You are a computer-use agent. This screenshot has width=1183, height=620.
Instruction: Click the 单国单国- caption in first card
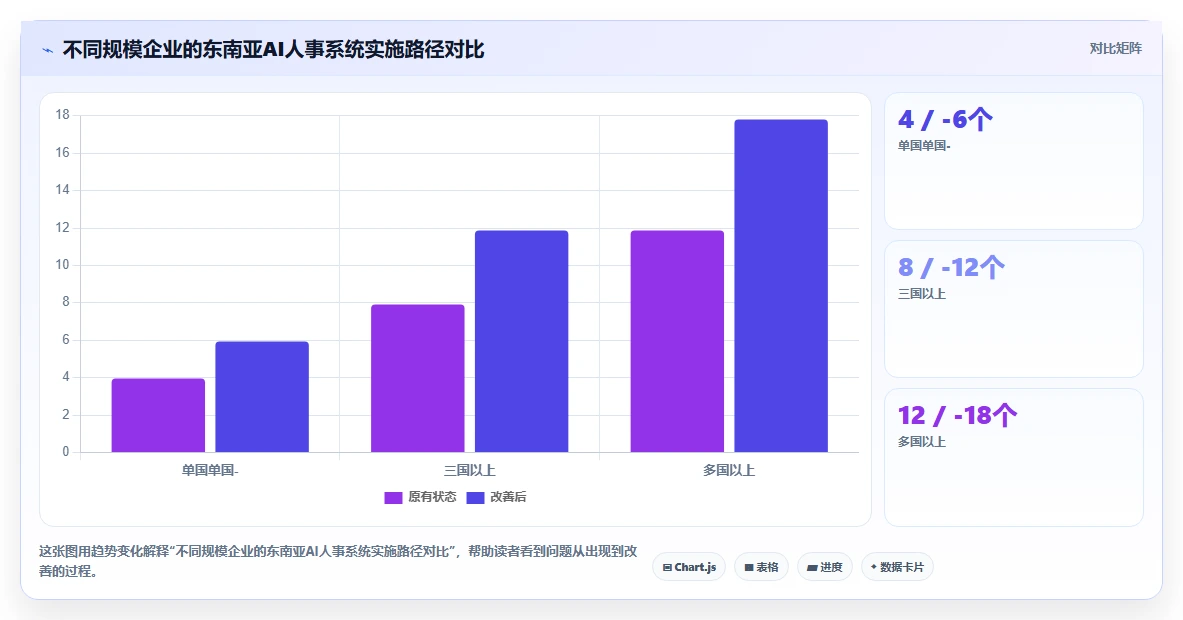923,146
